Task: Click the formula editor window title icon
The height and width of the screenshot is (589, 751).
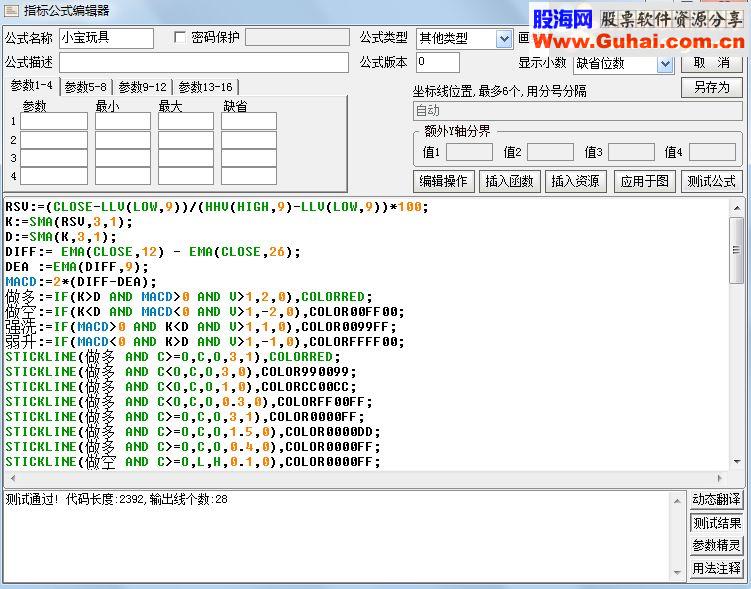Action: click(11, 10)
